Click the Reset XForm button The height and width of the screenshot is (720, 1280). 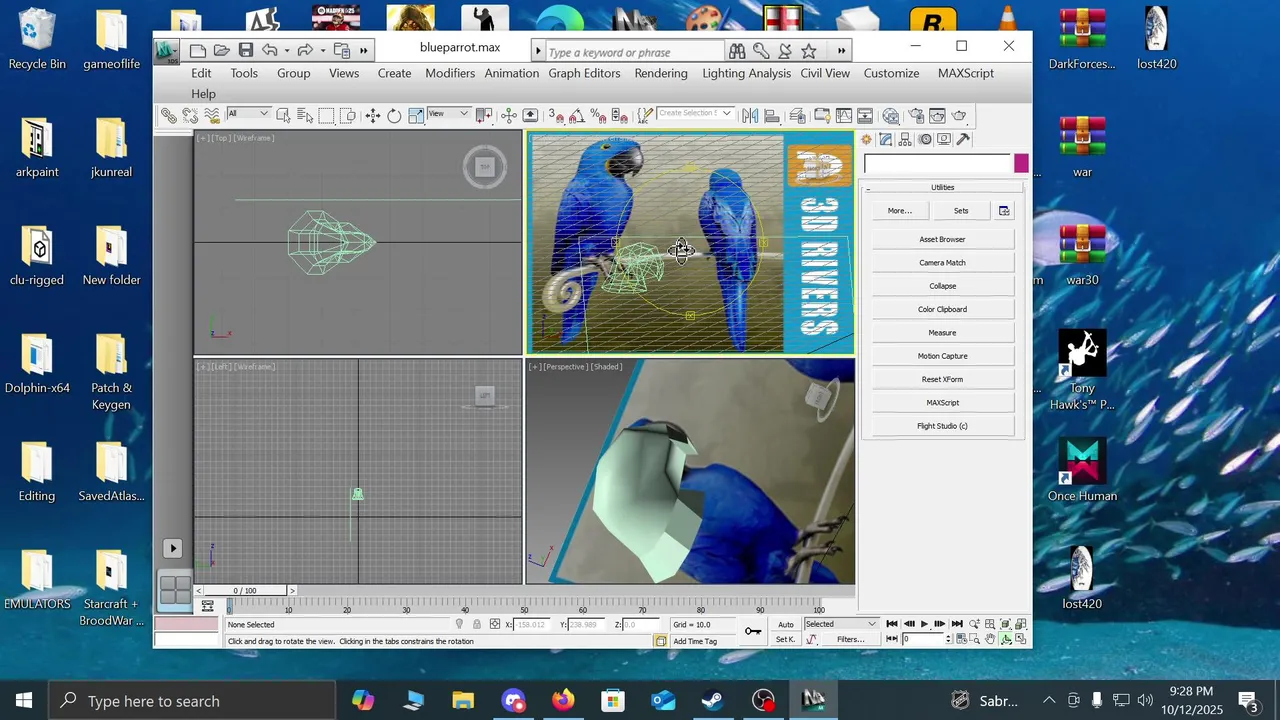[942, 379]
